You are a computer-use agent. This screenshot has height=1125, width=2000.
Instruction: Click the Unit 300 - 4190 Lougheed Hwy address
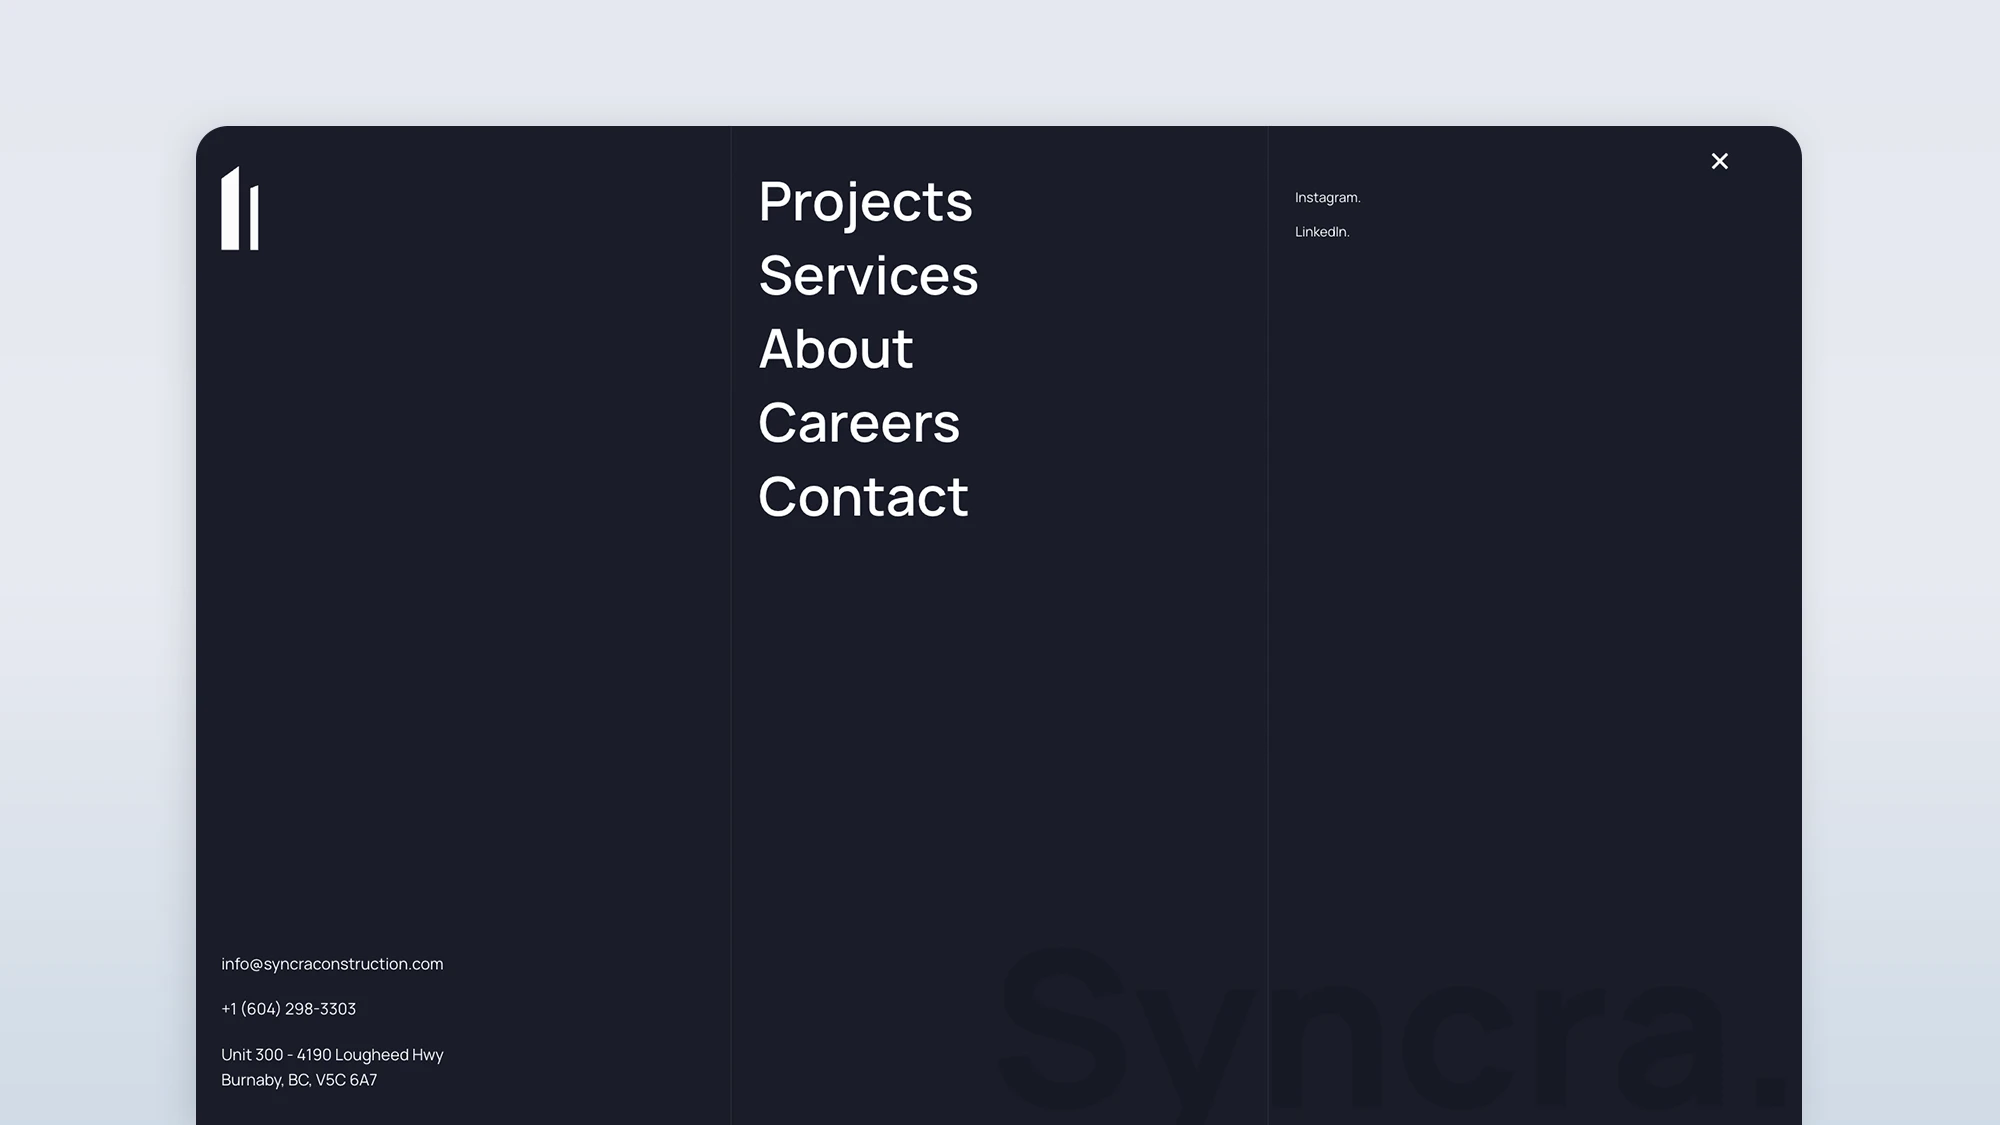332,1055
